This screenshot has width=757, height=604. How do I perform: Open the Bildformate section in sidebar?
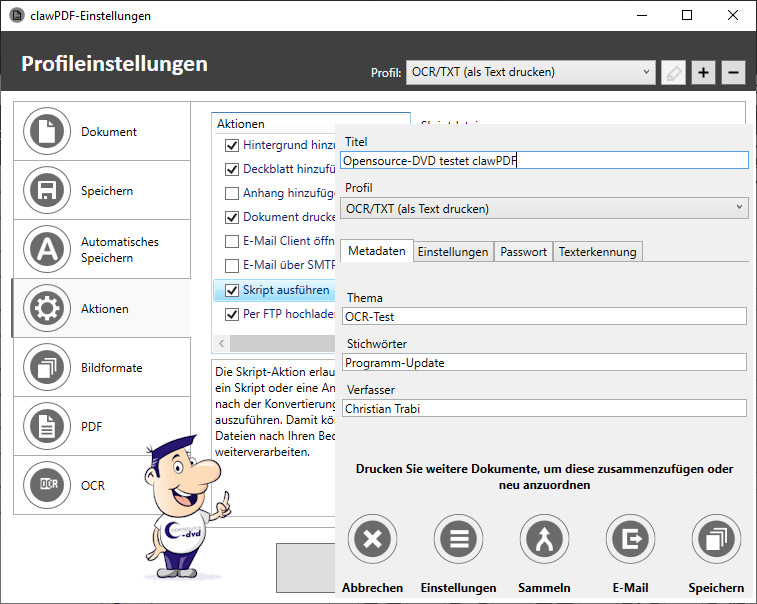coord(101,368)
